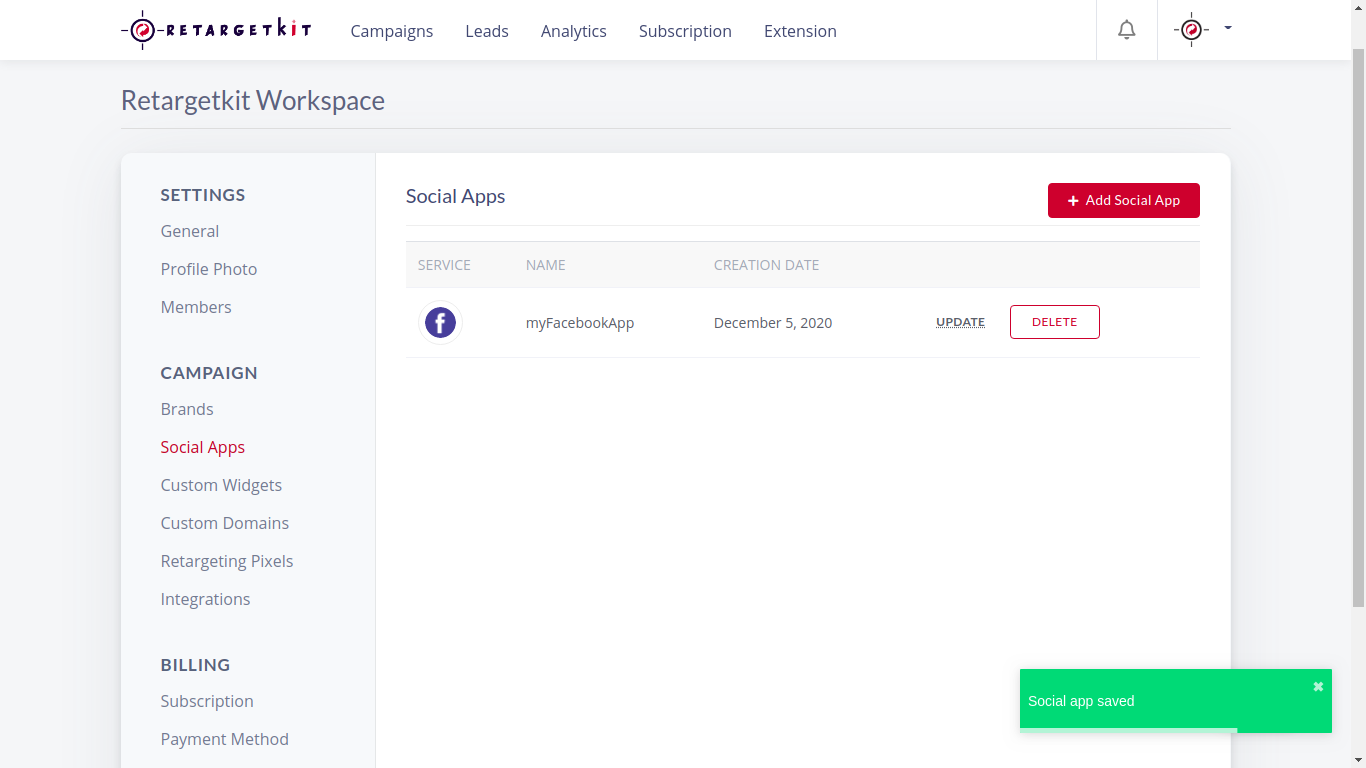This screenshot has height=768, width=1366.
Task: Click the Add Social App button
Action: pyautogui.click(x=1124, y=200)
